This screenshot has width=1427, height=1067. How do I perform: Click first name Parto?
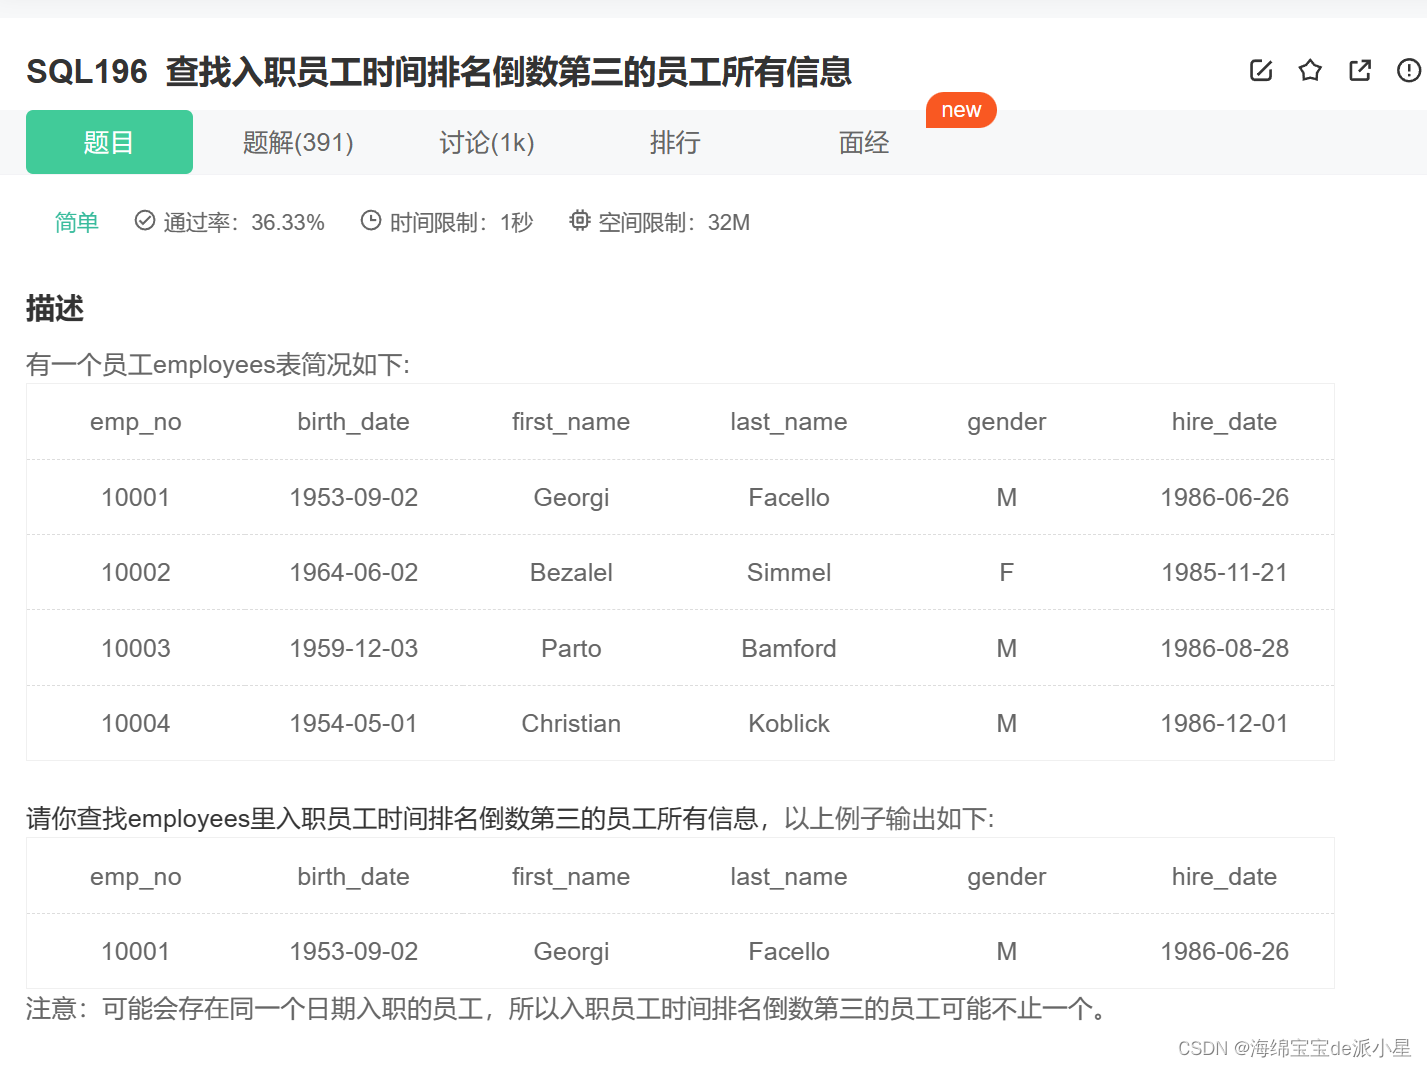pos(571,649)
